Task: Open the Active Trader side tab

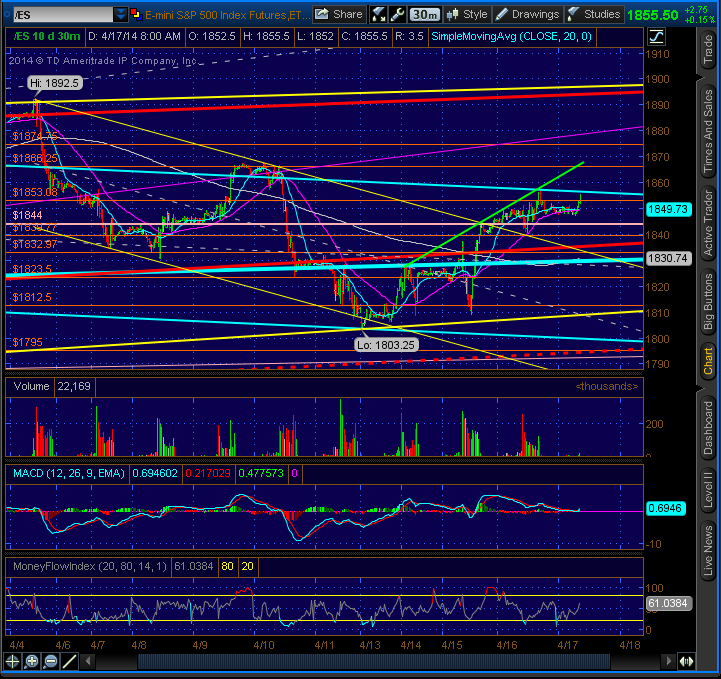Action: point(709,223)
